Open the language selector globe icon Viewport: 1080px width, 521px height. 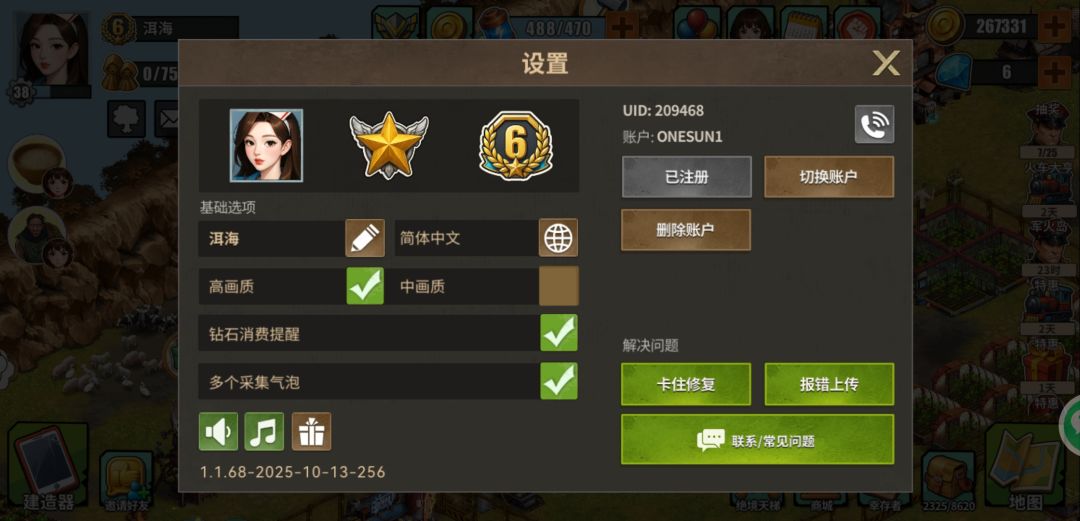[558, 238]
